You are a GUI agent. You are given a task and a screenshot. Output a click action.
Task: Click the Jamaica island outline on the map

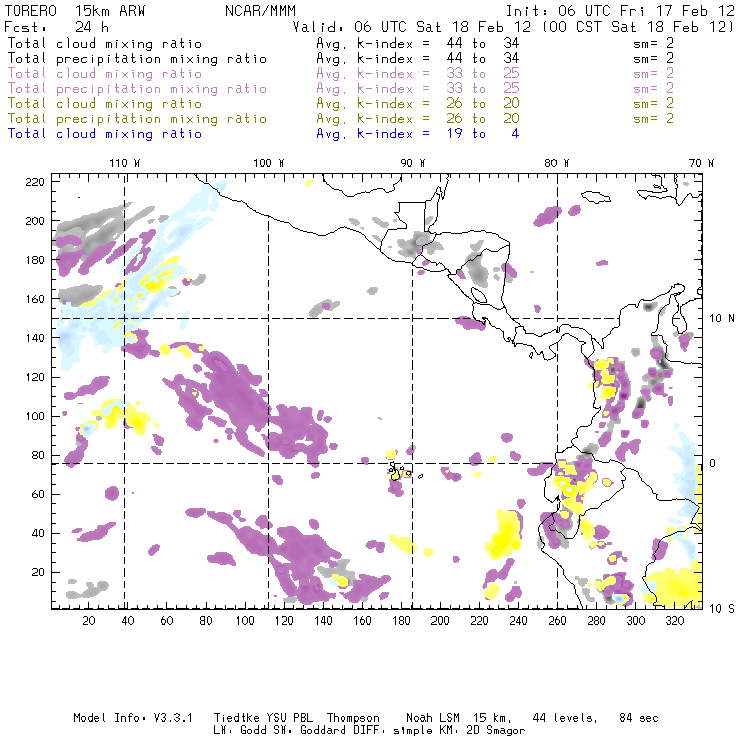[x=596, y=196]
